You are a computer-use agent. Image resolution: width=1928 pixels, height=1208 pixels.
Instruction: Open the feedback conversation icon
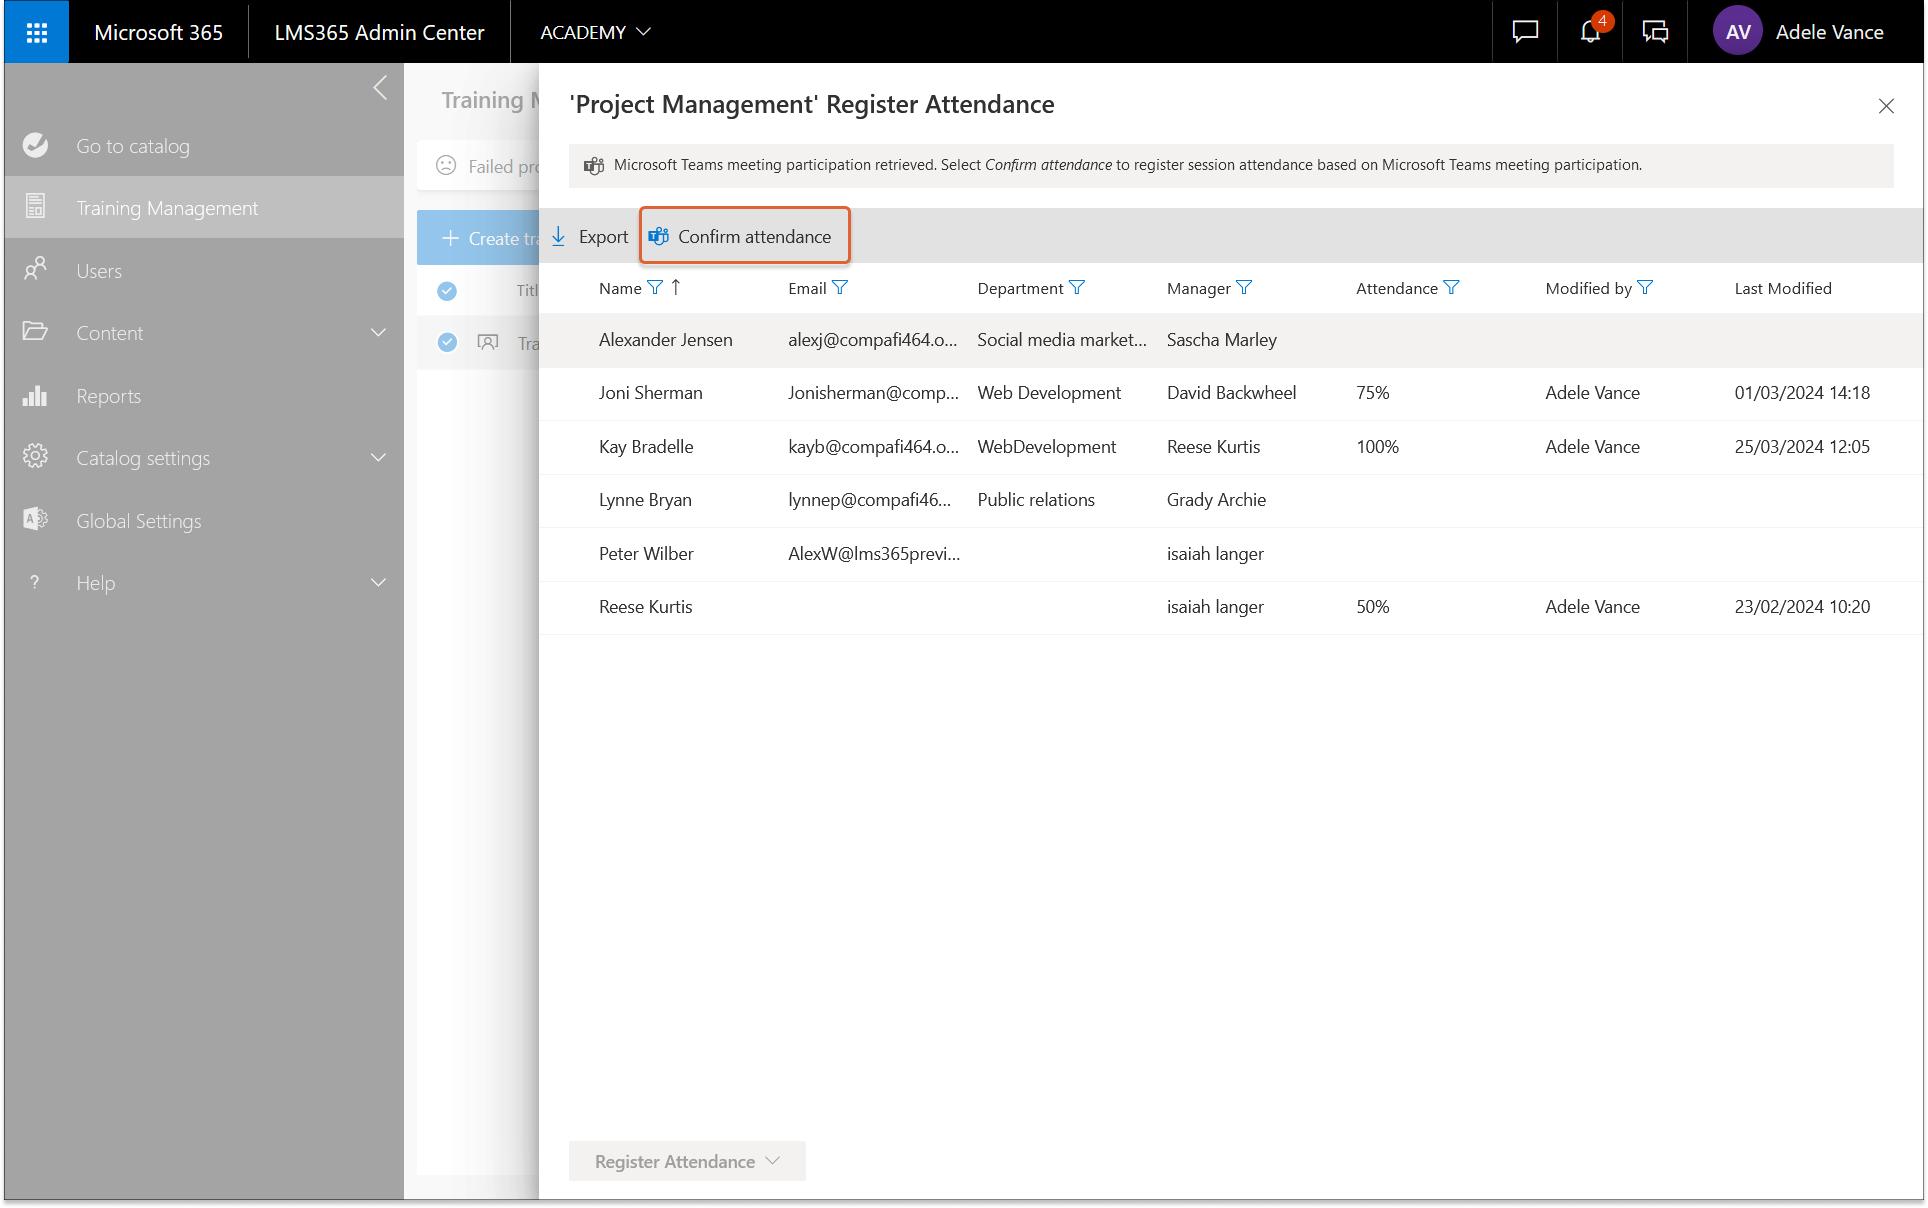(x=1655, y=32)
